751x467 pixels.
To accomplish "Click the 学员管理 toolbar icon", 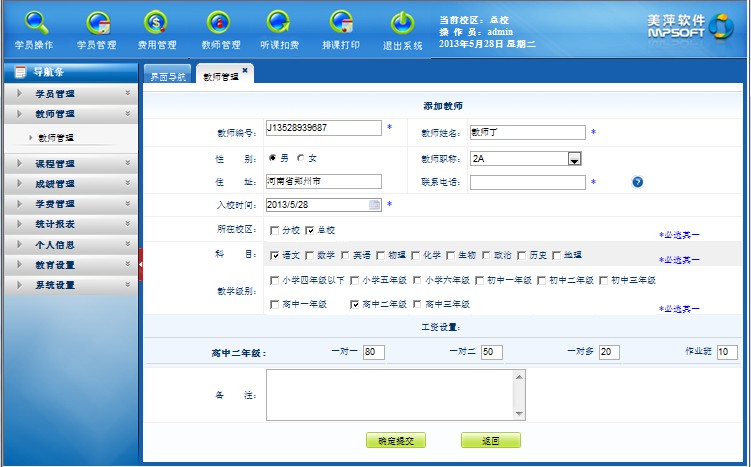I will [x=97, y=29].
